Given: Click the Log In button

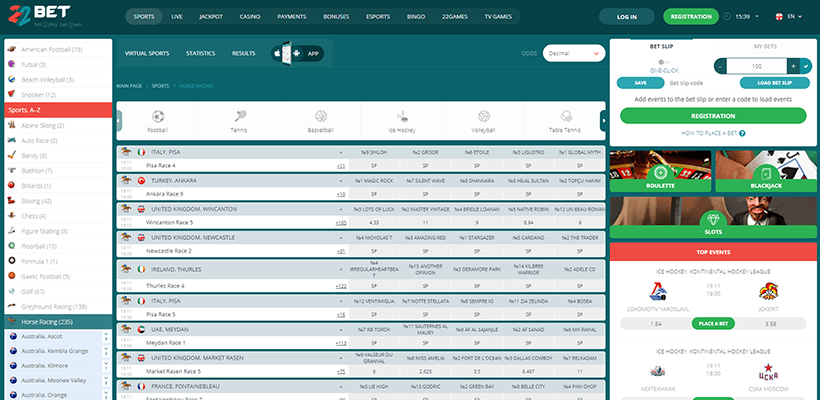Looking at the screenshot, I should pyautogui.click(x=626, y=17).
